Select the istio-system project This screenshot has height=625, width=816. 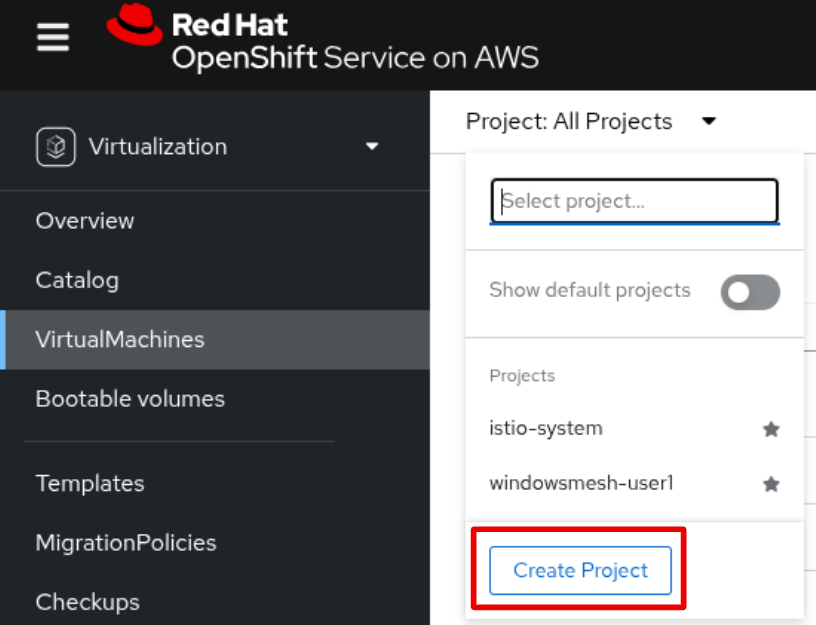[546, 429]
